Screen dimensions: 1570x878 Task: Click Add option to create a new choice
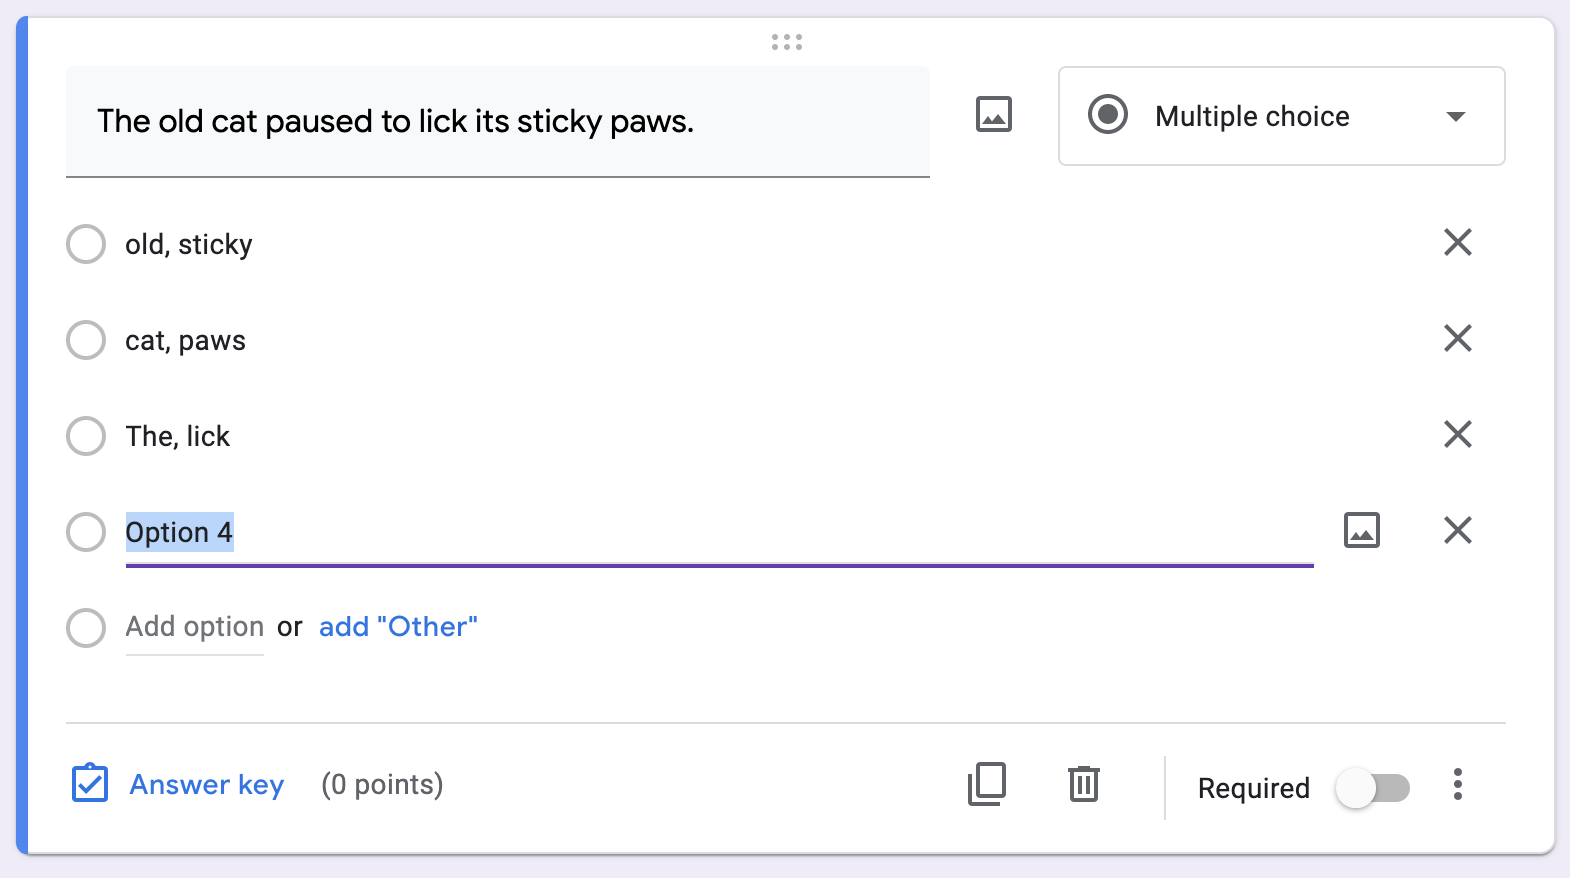(x=194, y=626)
